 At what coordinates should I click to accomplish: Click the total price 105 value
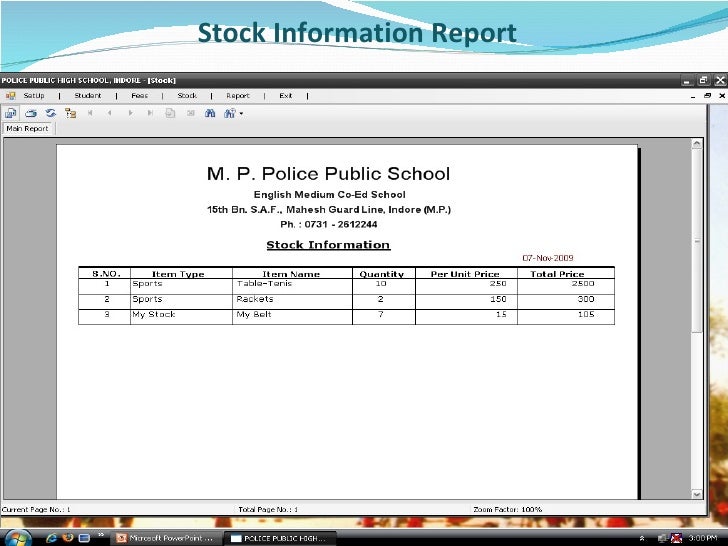pos(586,314)
